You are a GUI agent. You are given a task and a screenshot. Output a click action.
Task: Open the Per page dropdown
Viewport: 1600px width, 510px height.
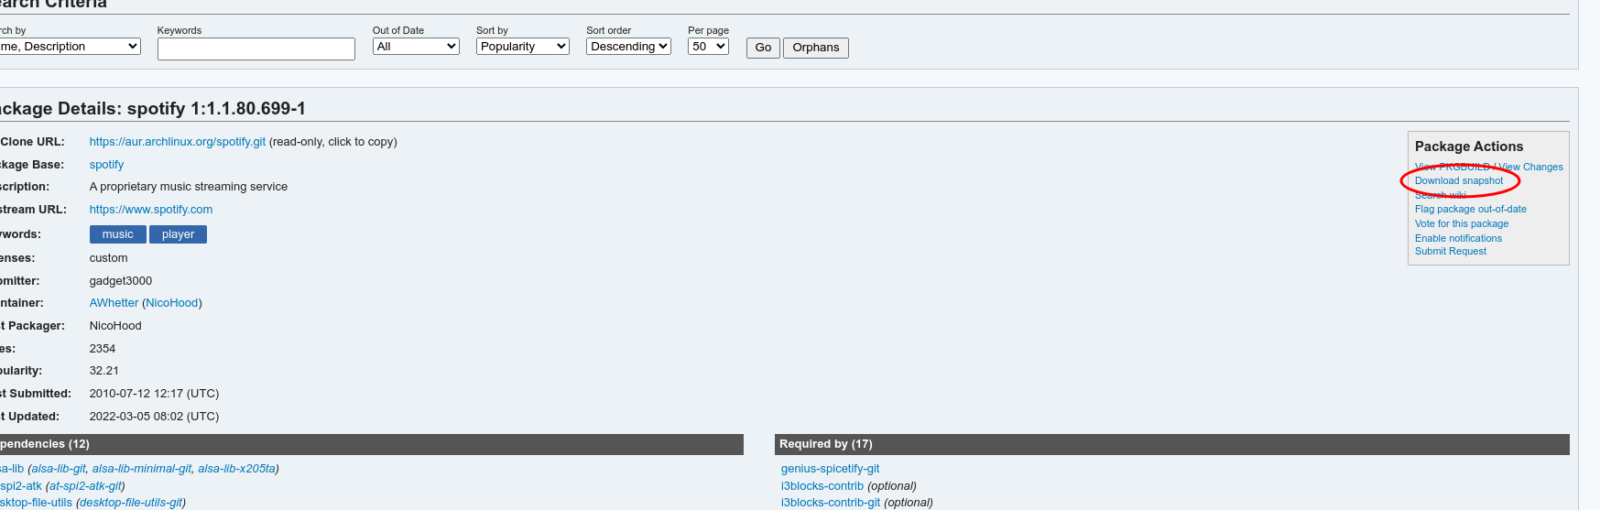[x=708, y=47]
